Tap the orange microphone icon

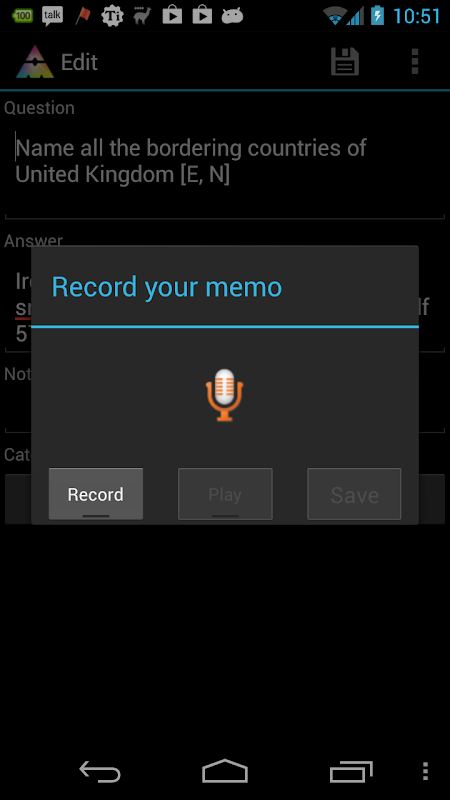224,395
